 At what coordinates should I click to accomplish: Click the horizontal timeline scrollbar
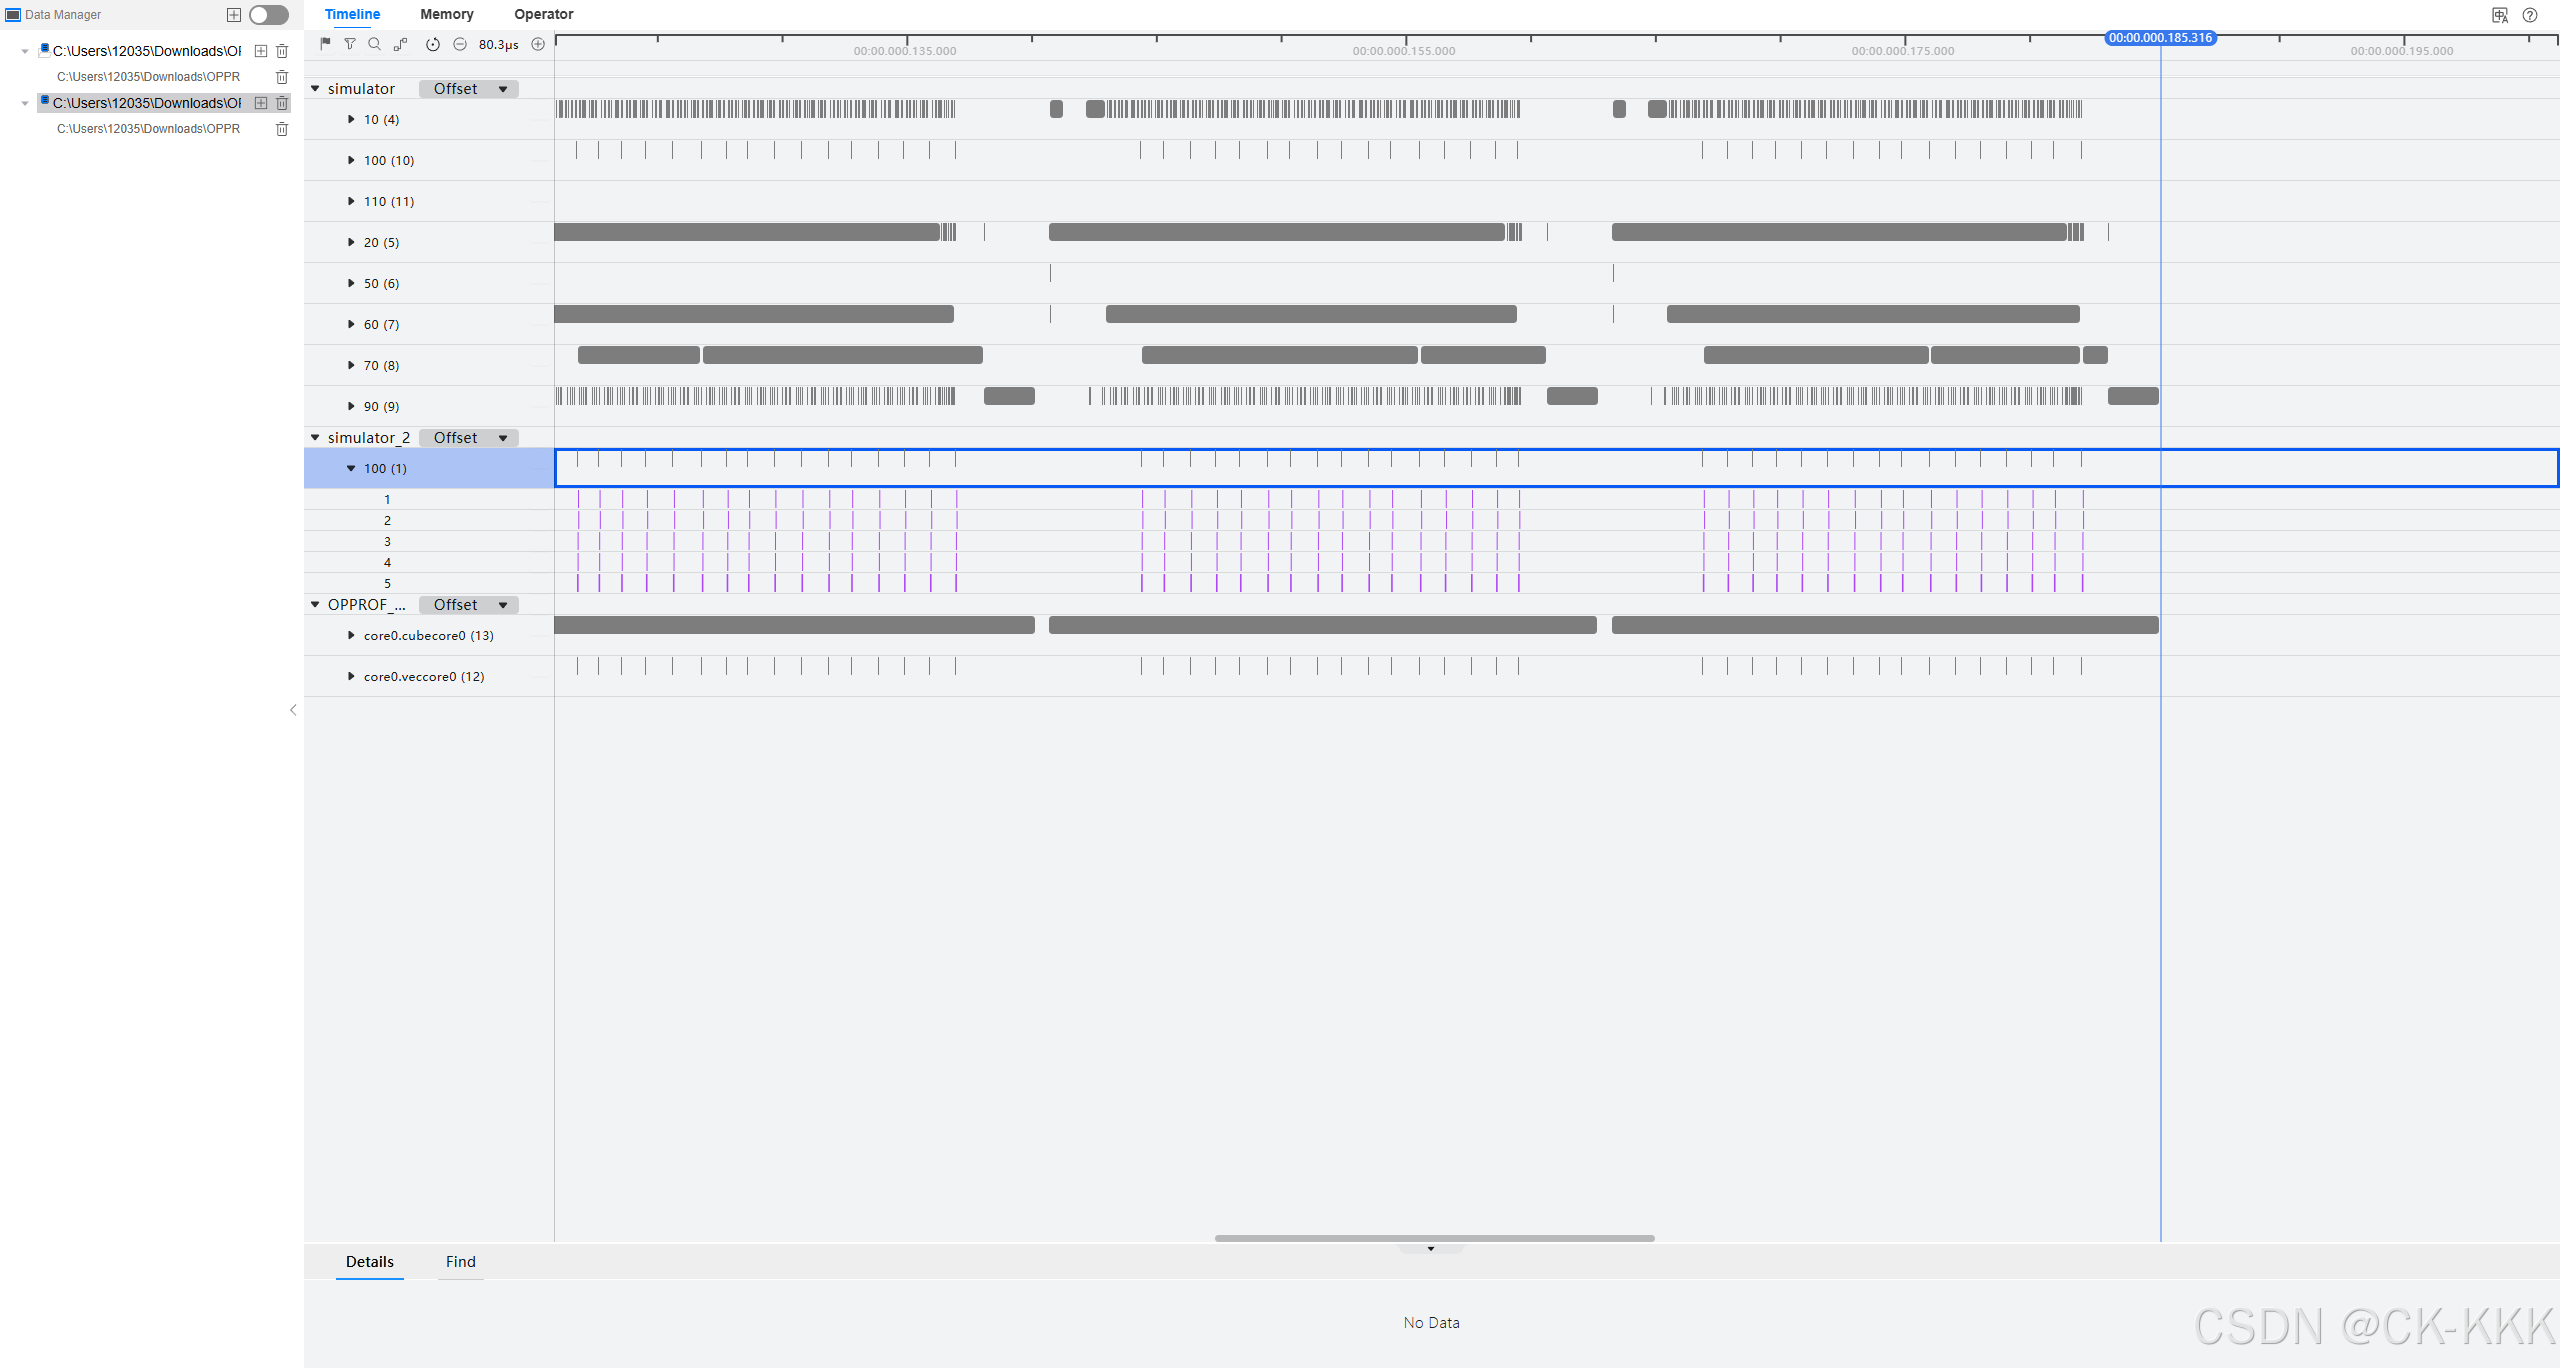tap(1434, 1238)
